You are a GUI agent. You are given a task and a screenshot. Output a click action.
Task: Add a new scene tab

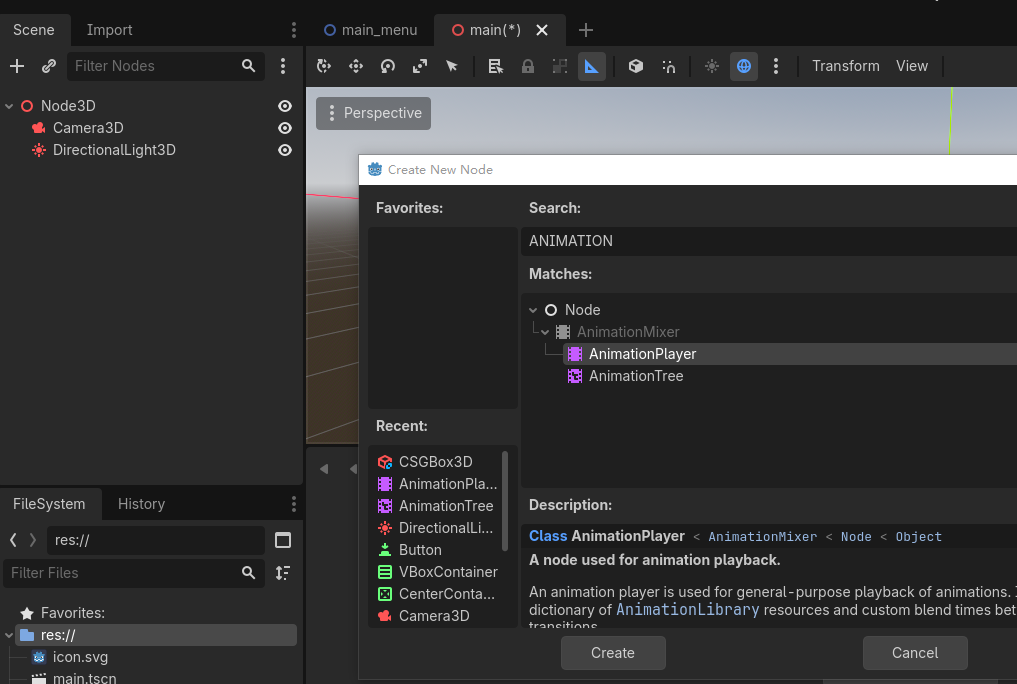click(586, 30)
